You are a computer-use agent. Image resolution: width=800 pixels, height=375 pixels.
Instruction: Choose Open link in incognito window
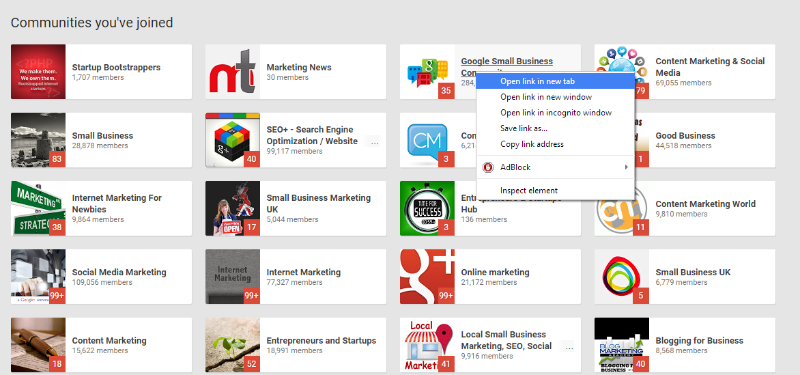tap(556, 113)
